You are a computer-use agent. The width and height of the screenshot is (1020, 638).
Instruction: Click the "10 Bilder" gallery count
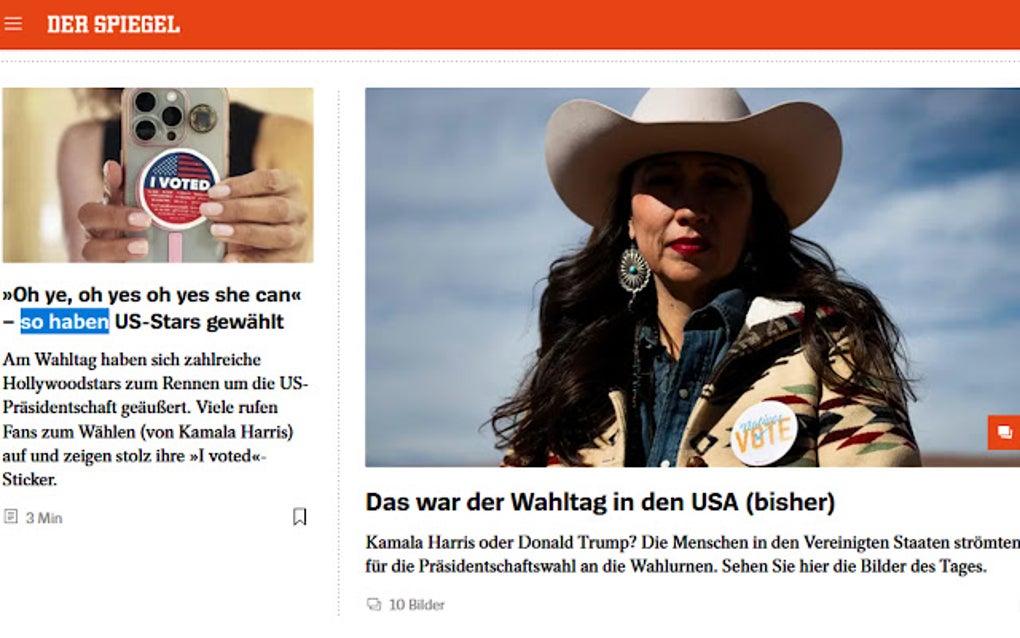pyautogui.click(x=416, y=605)
